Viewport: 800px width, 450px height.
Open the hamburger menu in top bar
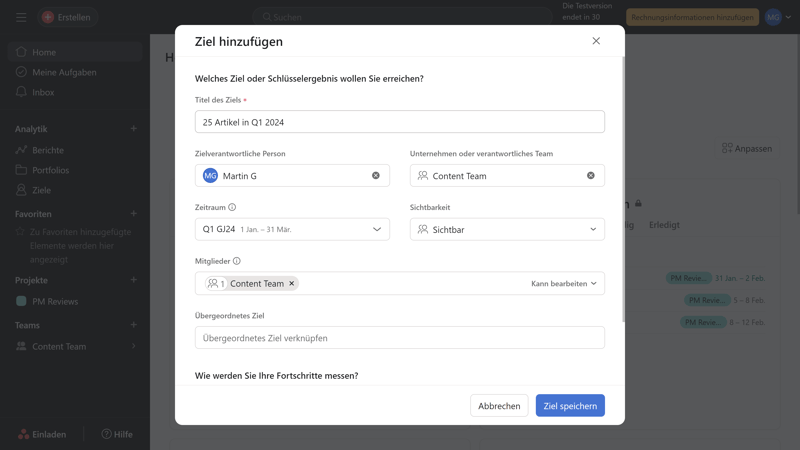21,17
